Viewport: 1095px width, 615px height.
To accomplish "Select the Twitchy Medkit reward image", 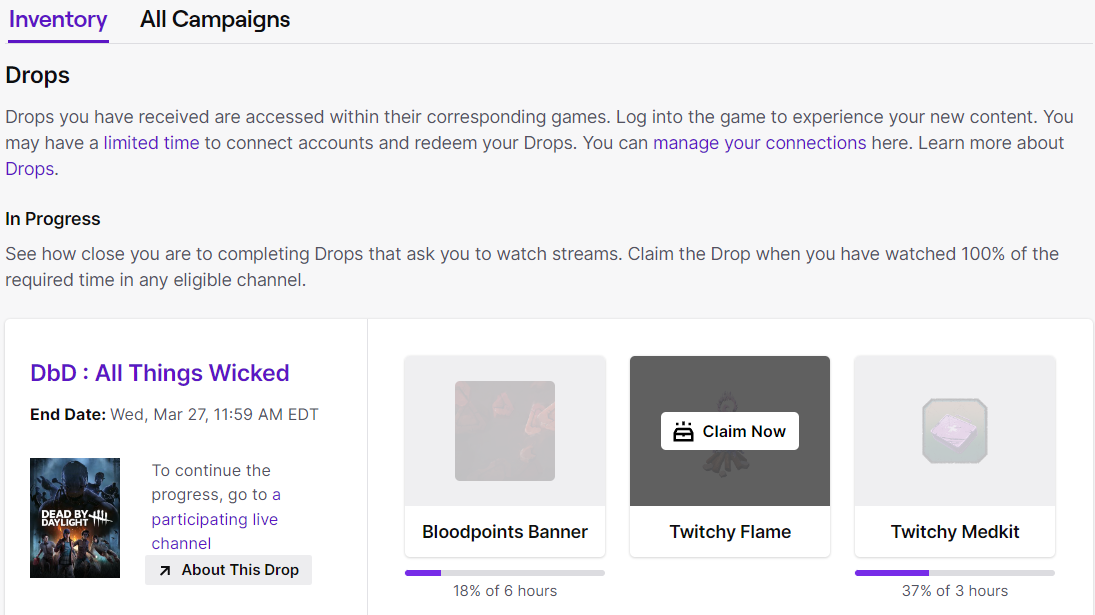I will tap(954, 430).
